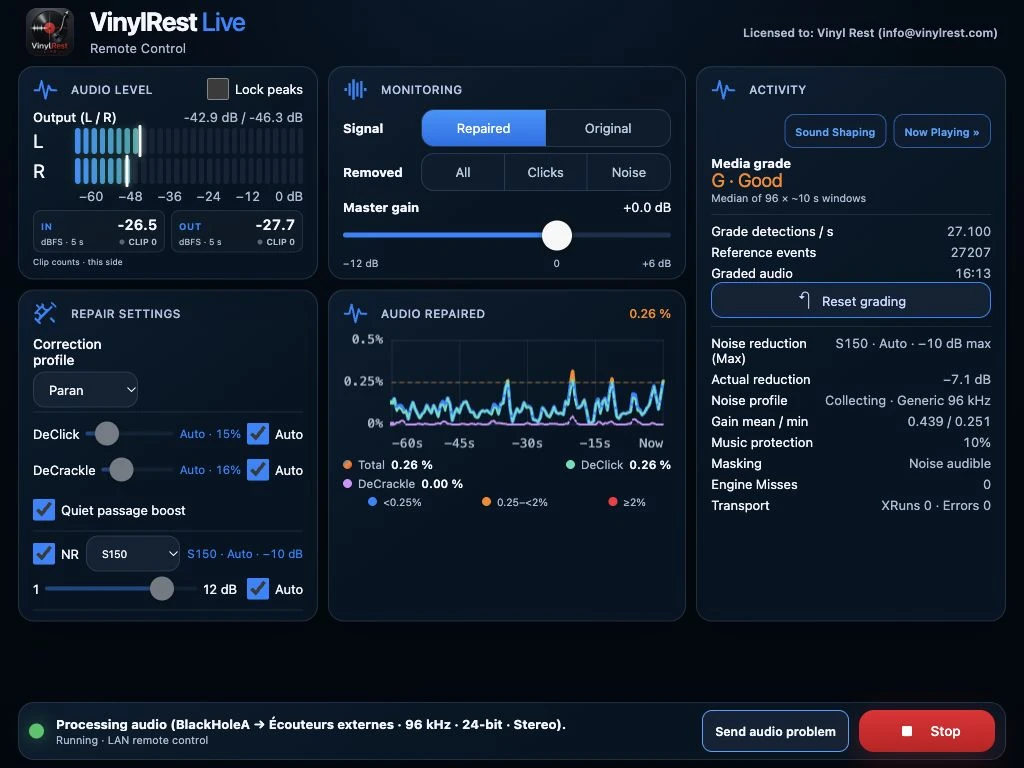This screenshot has width=1024, height=768.
Task: Click the S150 · Auto · −10 dB NR summary
Action: [245, 554]
